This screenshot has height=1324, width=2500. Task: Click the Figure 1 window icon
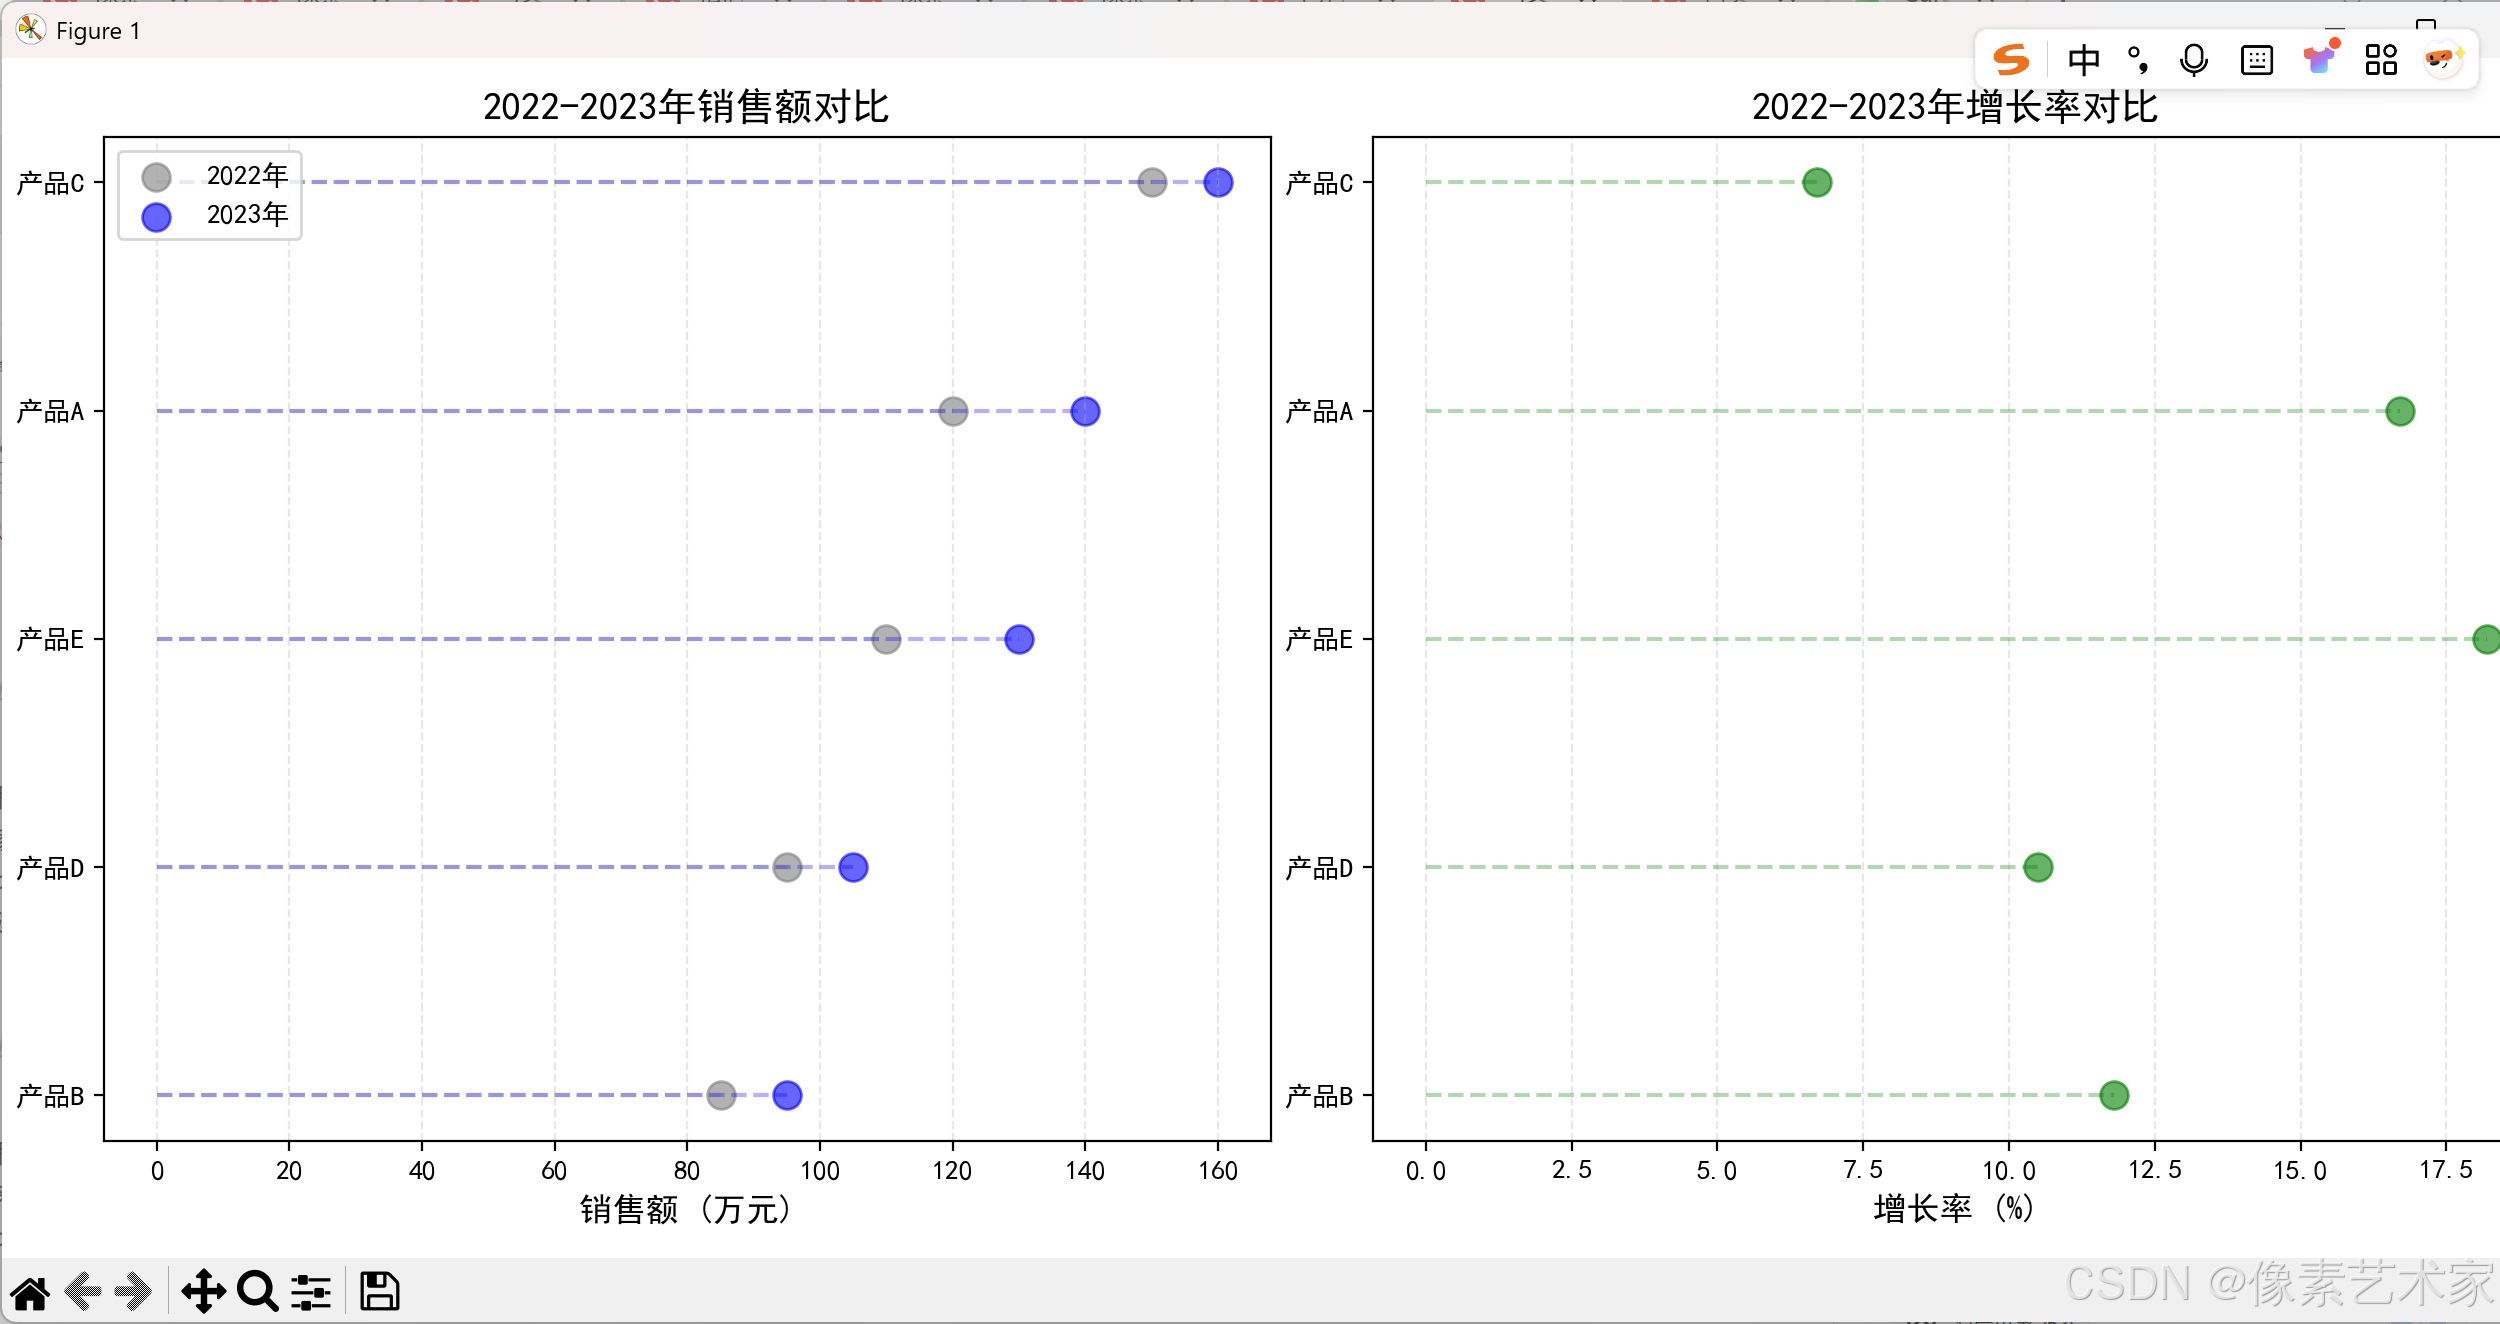pyautogui.click(x=30, y=30)
